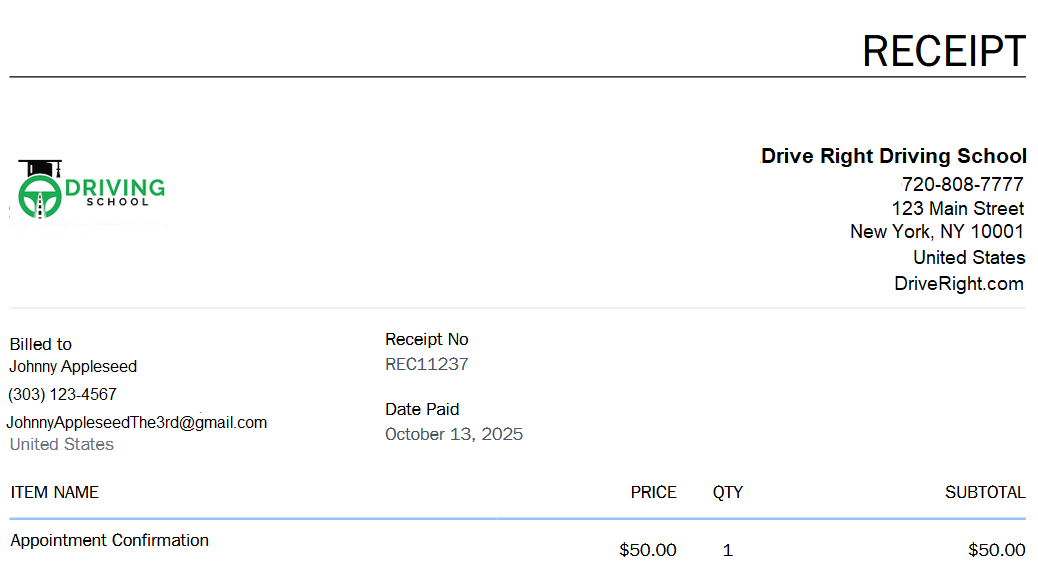1038x581 pixels.
Task: Click the 123 Main Street address line
Action: point(957,208)
